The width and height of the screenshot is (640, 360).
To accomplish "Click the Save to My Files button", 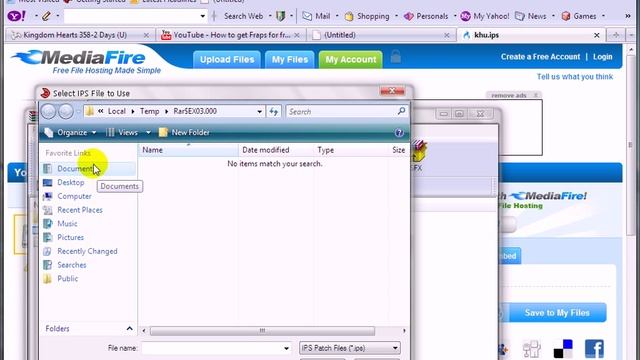I will pyautogui.click(x=557, y=313).
